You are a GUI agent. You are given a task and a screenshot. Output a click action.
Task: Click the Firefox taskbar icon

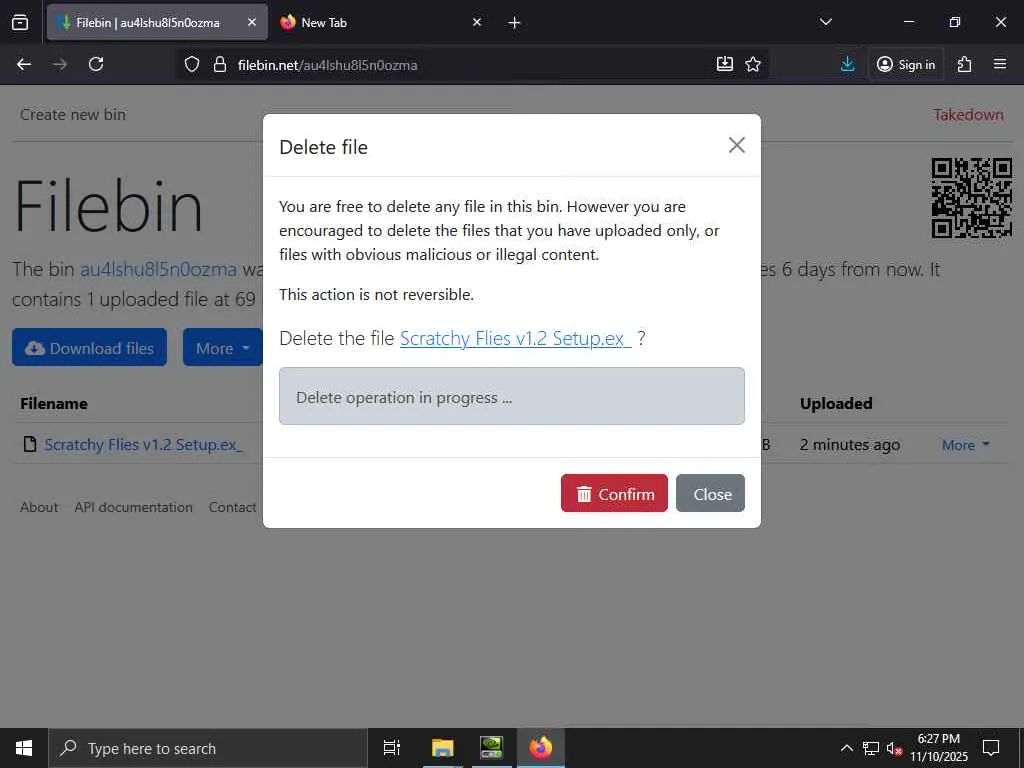(x=541, y=748)
